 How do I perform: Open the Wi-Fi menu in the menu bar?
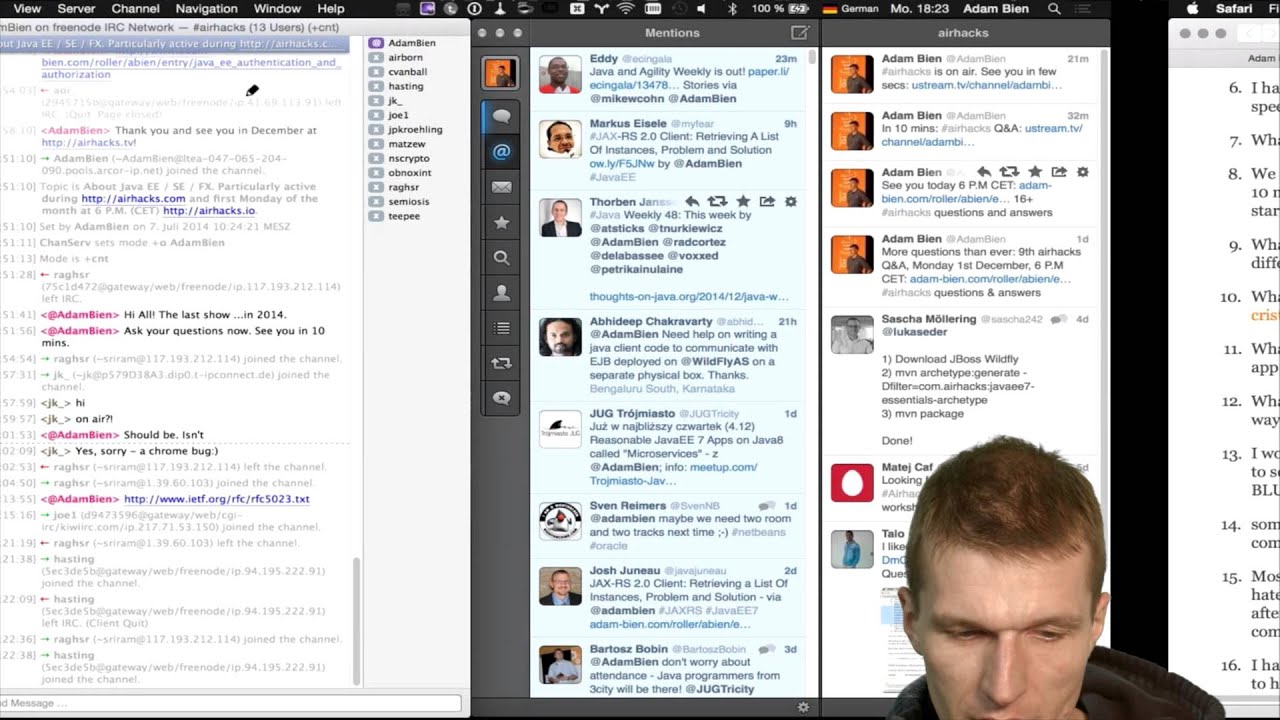point(626,8)
